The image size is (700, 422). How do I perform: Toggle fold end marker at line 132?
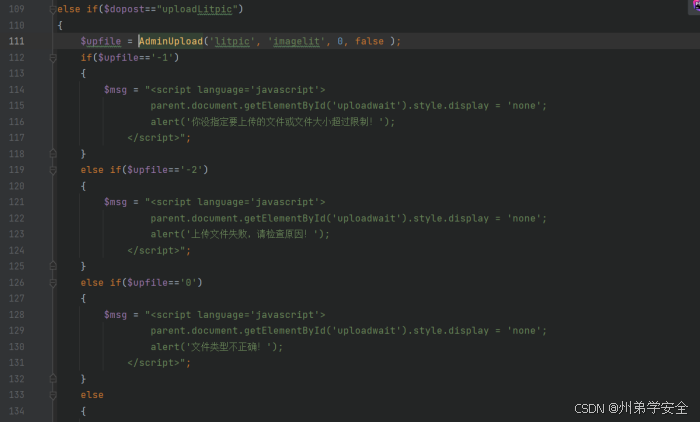point(53,379)
